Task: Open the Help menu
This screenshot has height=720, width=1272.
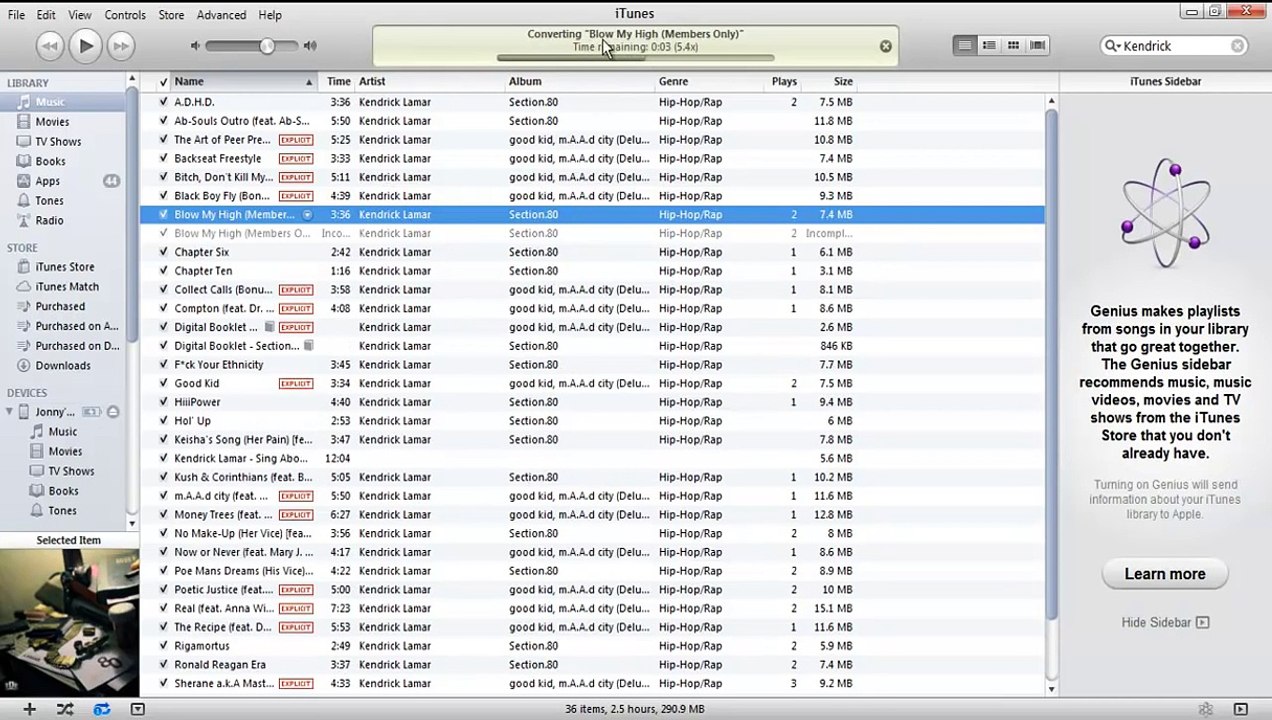Action: [x=270, y=15]
